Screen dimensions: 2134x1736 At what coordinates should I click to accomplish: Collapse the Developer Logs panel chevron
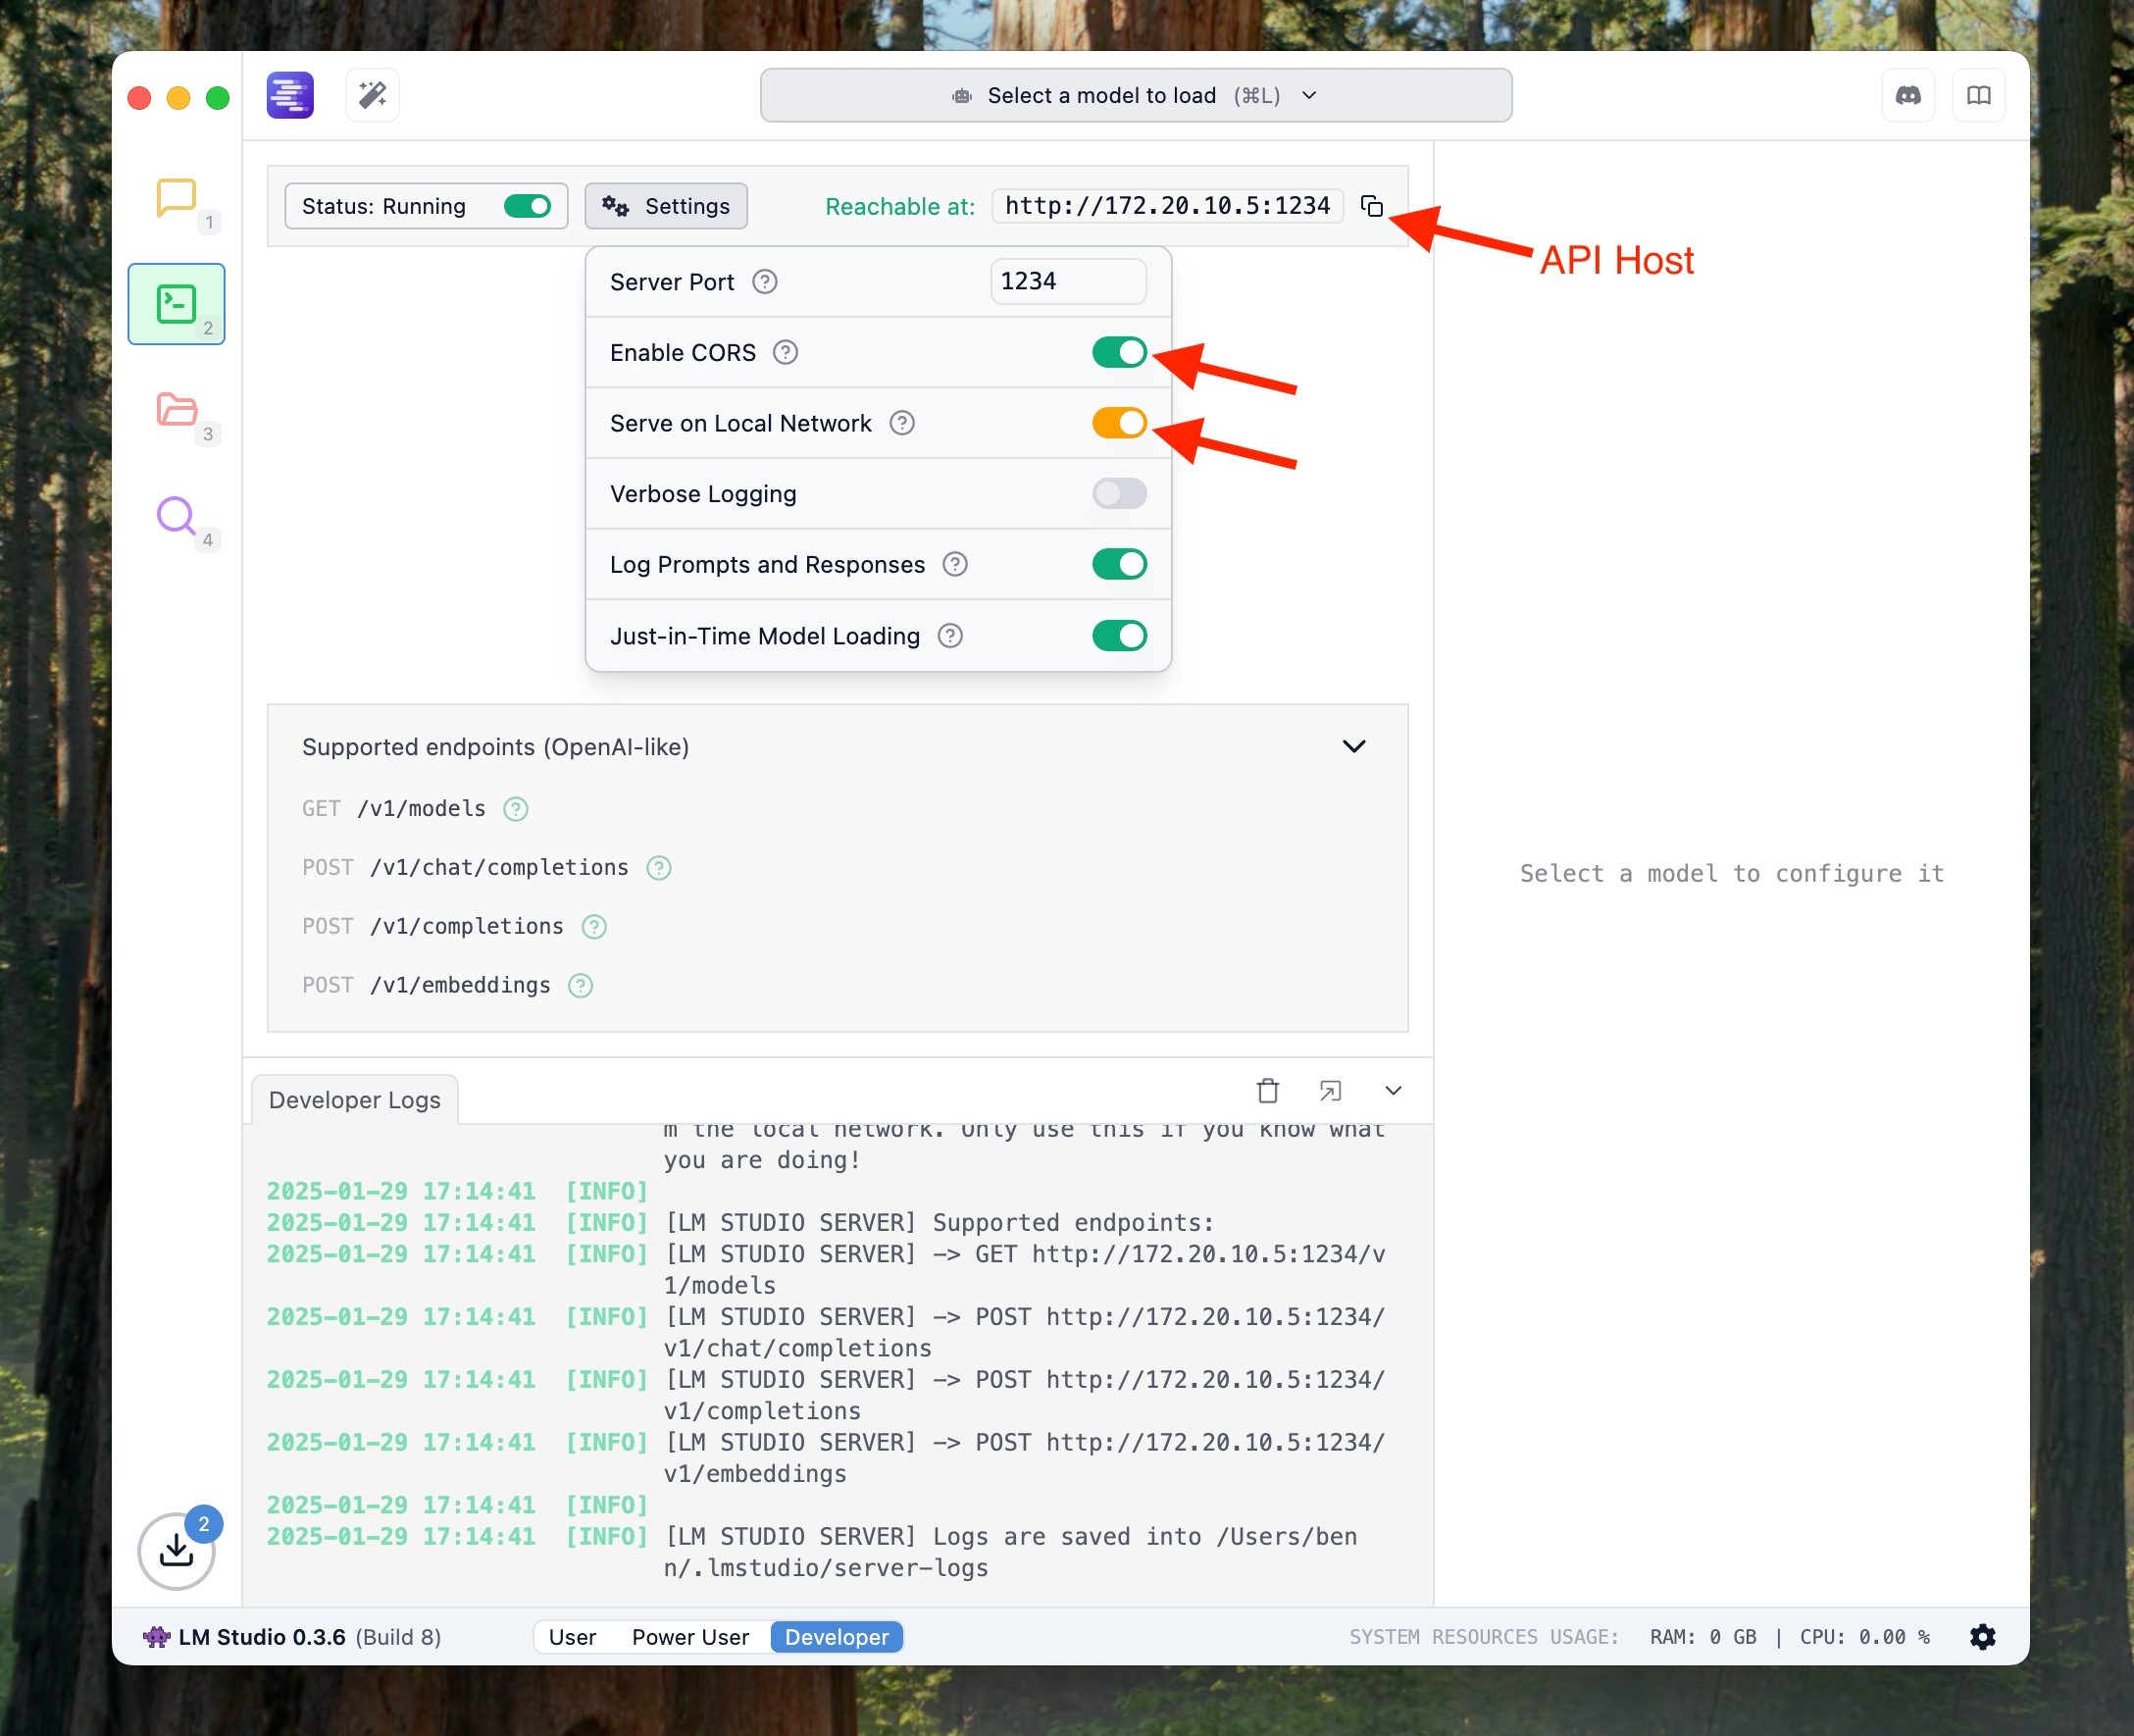[1392, 1091]
